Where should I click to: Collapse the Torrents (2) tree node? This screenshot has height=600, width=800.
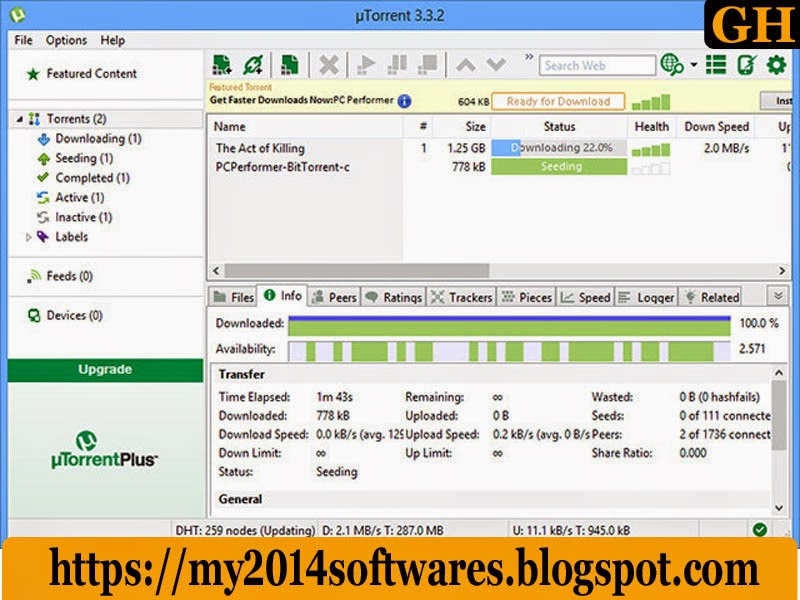coord(19,119)
